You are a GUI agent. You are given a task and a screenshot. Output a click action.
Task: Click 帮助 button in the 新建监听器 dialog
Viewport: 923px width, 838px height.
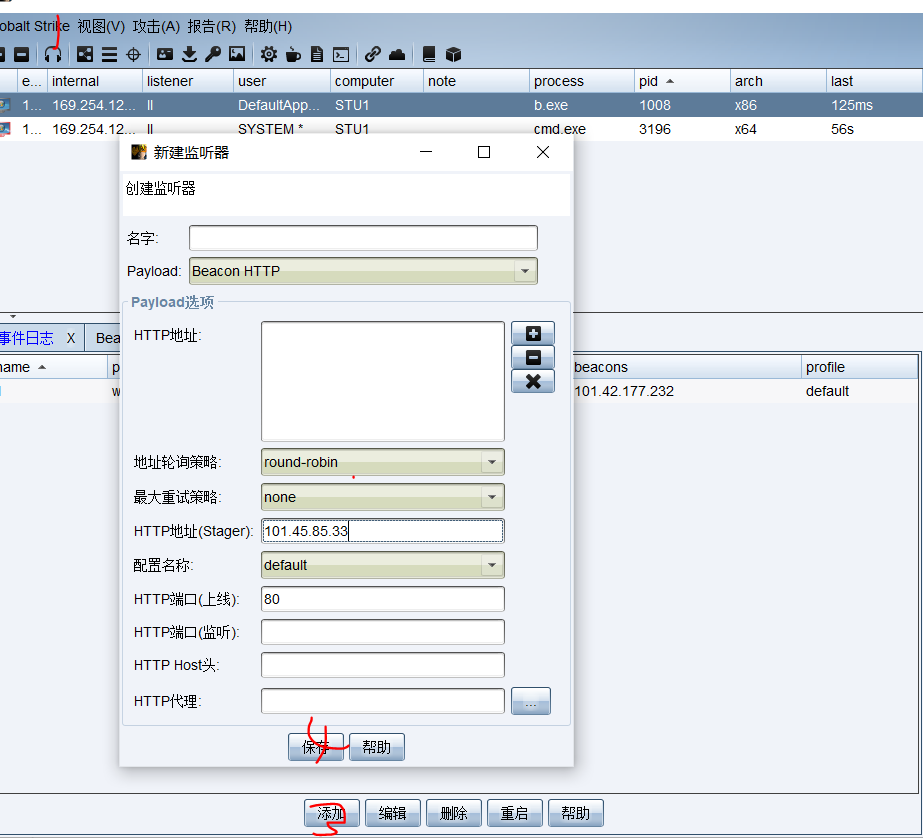coord(377,747)
